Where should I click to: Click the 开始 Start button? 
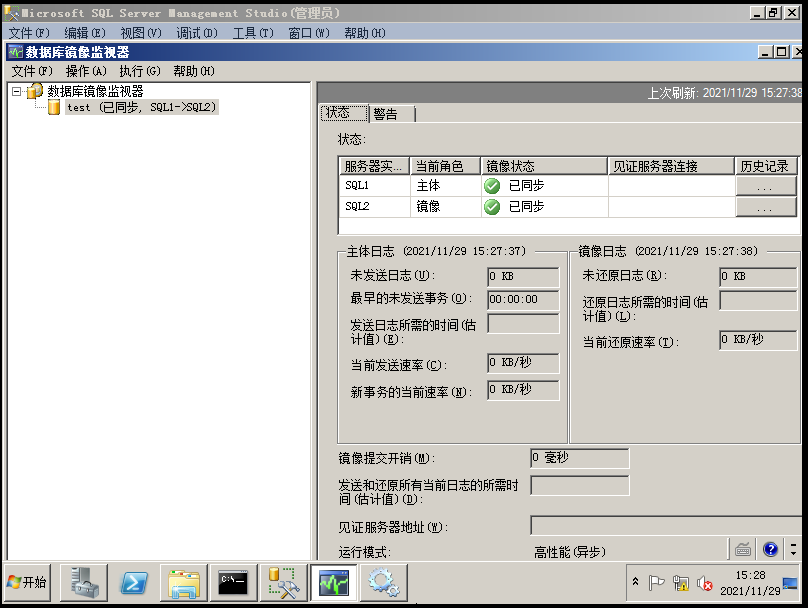[x=28, y=583]
